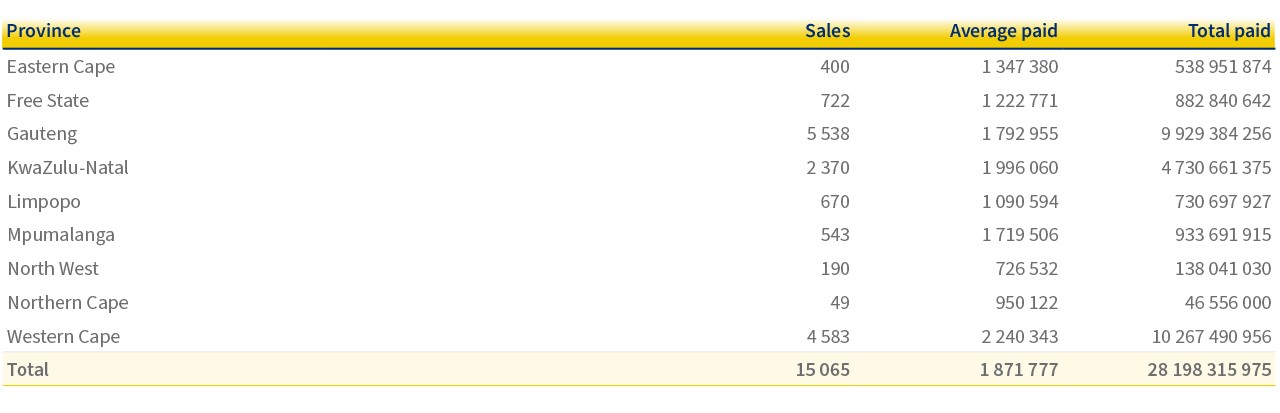Select Gauteng sales value 5 538
Image resolution: width=1280 pixels, height=413 pixels.
[x=828, y=134]
